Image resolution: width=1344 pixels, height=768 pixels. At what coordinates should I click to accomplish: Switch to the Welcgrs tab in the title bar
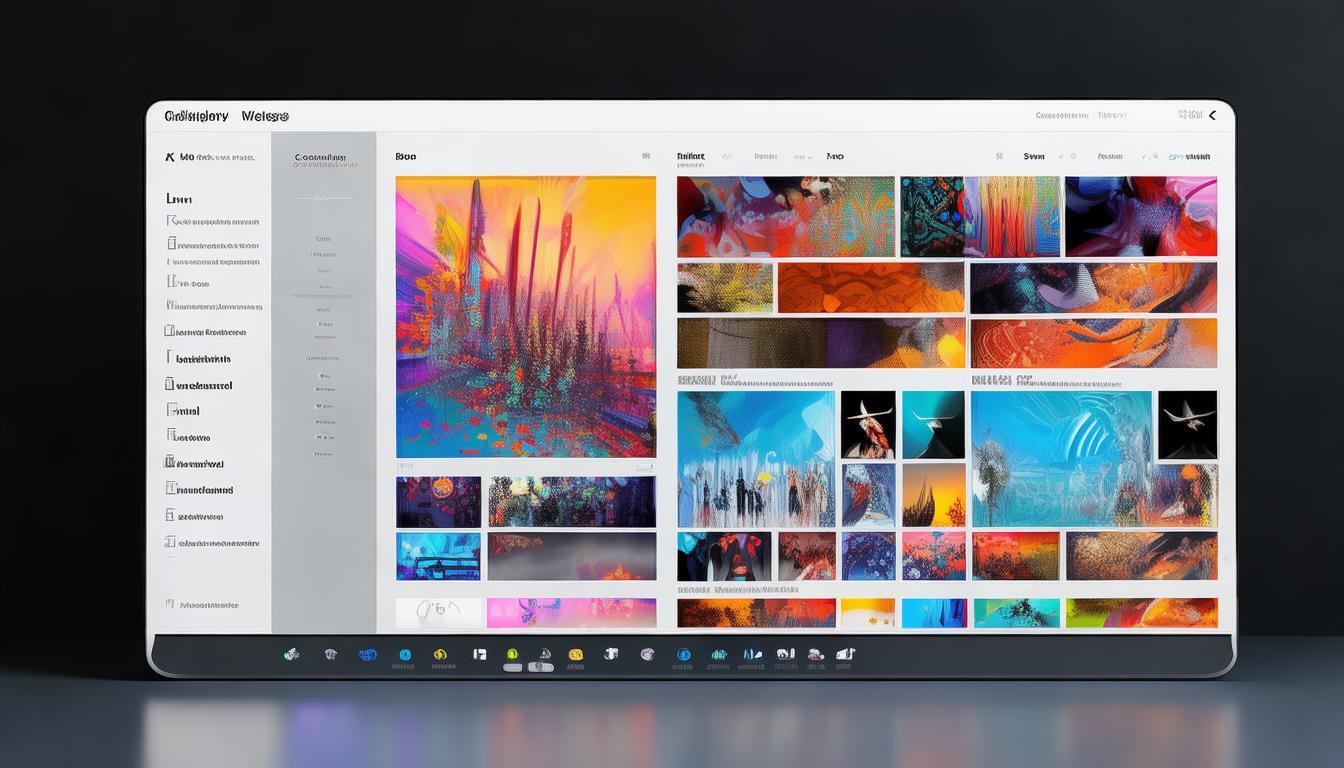[265, 116]
